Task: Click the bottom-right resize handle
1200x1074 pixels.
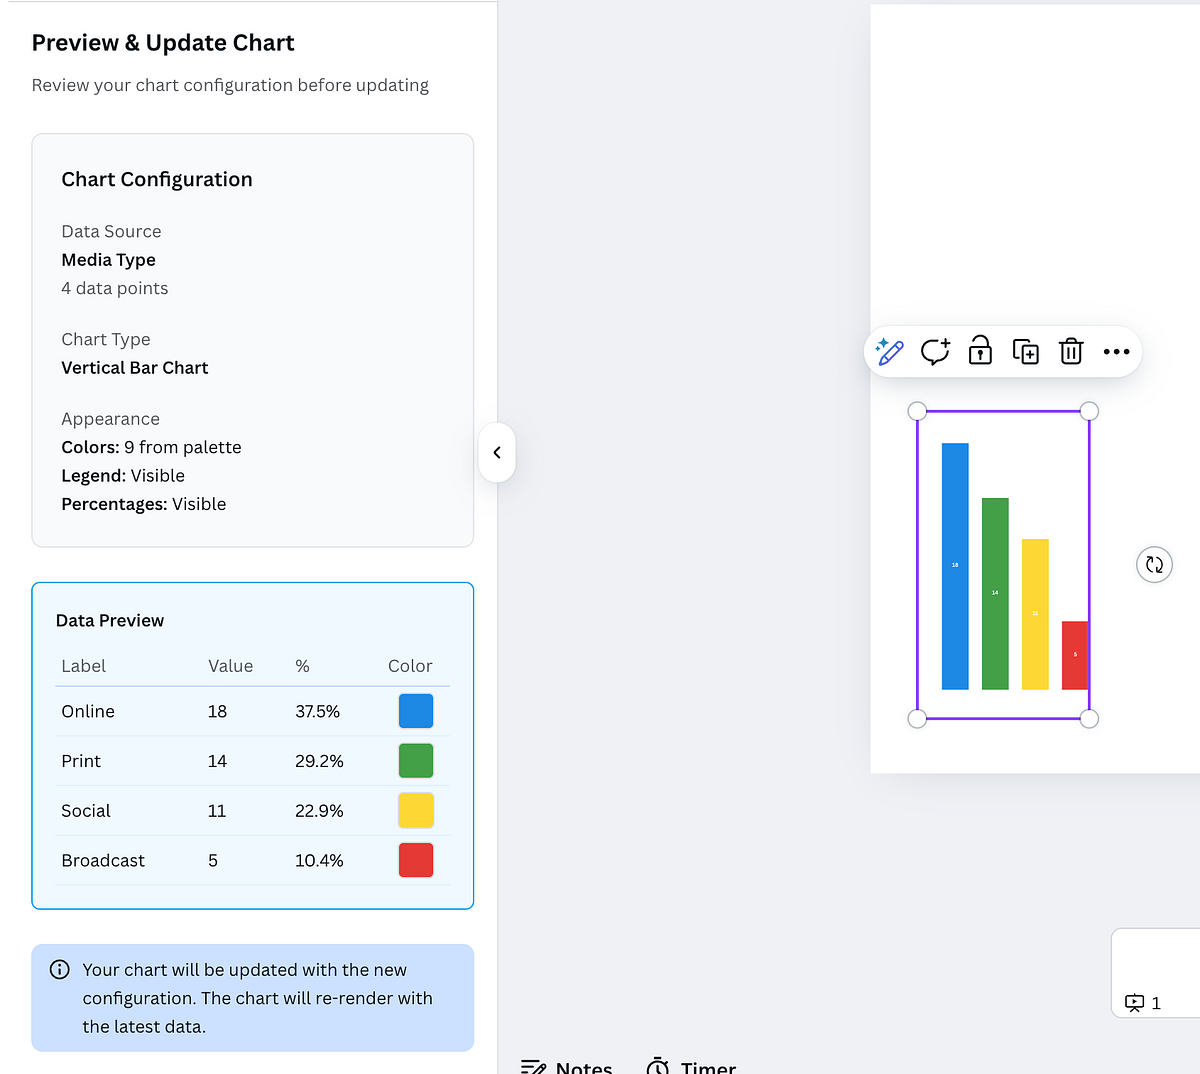Action: 1089,718
